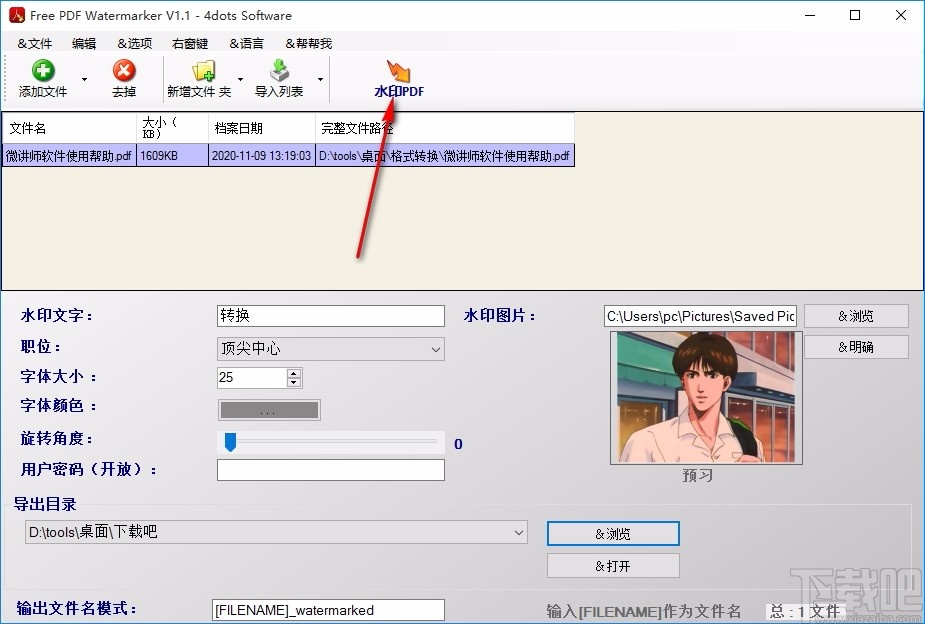Open the 编辑 menu
The width and height of the screenshot is (925, 624).
pos(84,44)
